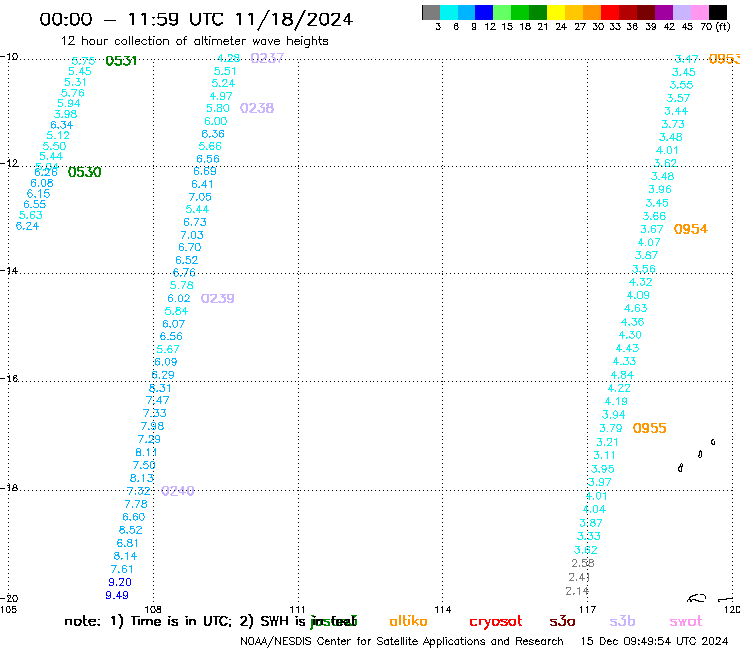Screen dimensions: 740x650
Task: Click the longitude axis label 111
Action: 298,610
